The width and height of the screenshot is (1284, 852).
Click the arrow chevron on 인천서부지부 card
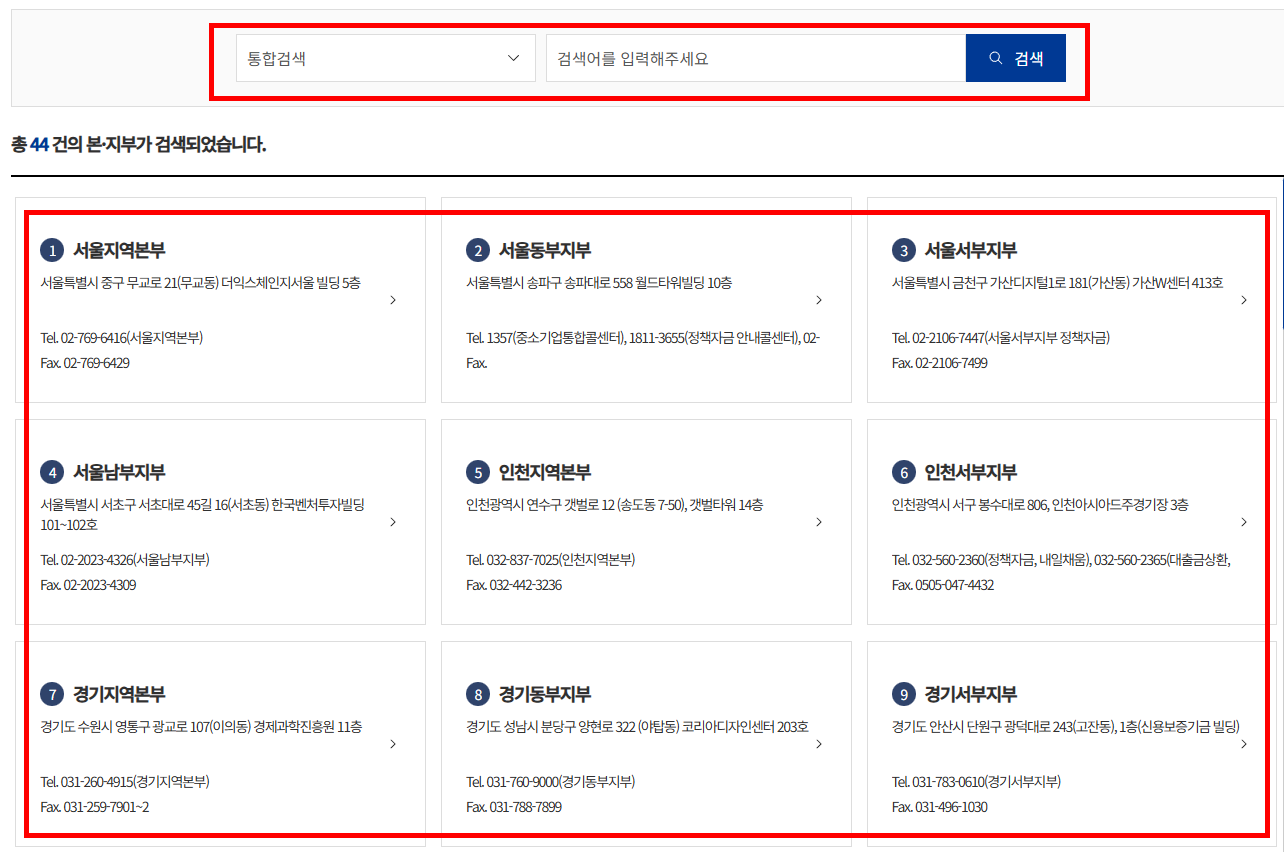click(x=1244, y=522)
